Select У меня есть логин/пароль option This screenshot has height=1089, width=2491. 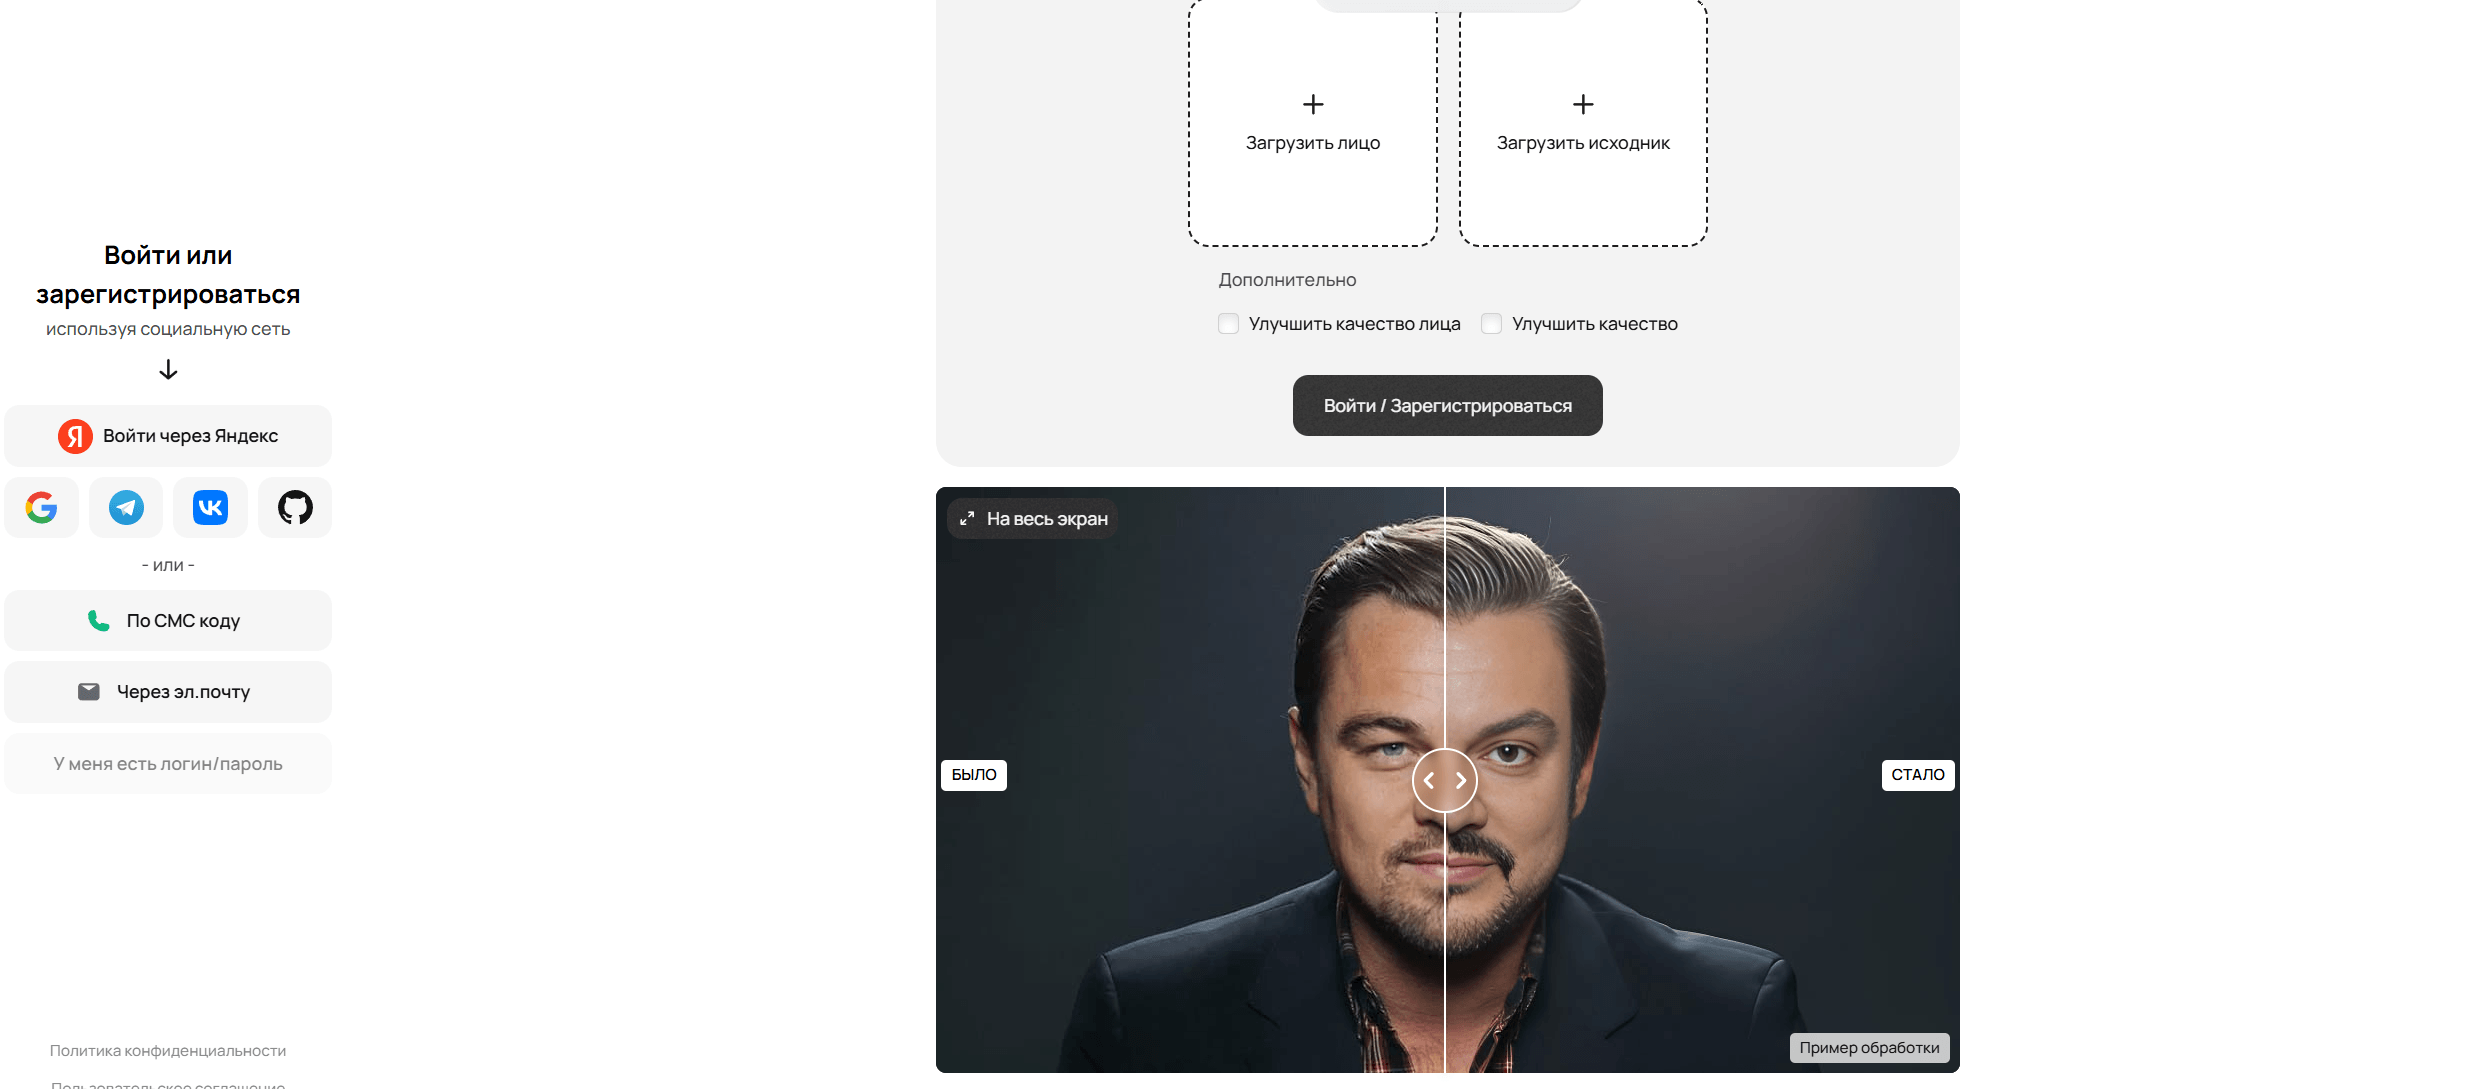(x=168, y=764)
